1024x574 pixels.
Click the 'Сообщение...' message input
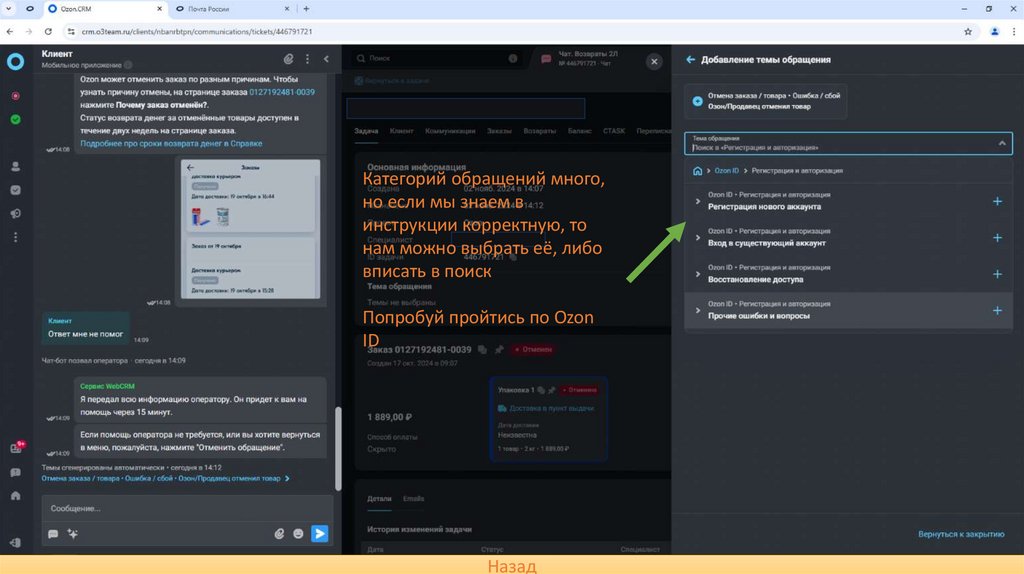click(x=187, y=509)
